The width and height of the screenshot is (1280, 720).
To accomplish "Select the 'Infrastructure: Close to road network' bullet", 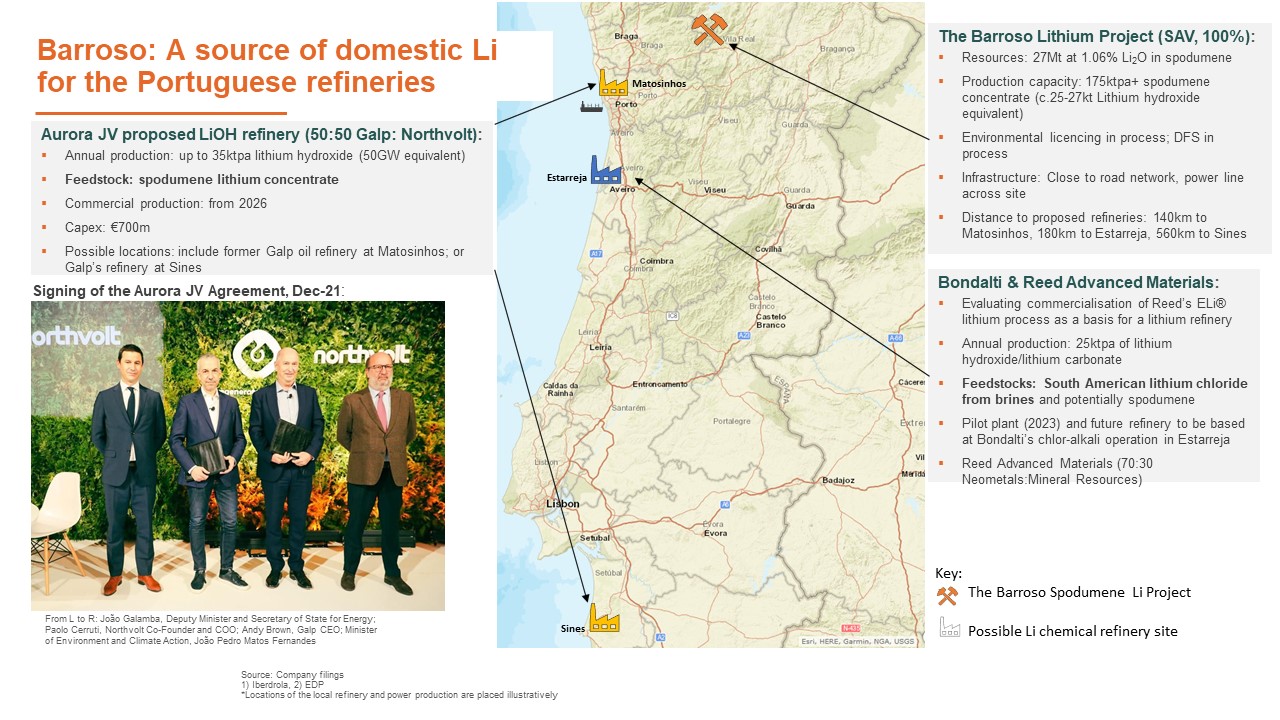I will pyautogui.click(x=1103, y=185).
